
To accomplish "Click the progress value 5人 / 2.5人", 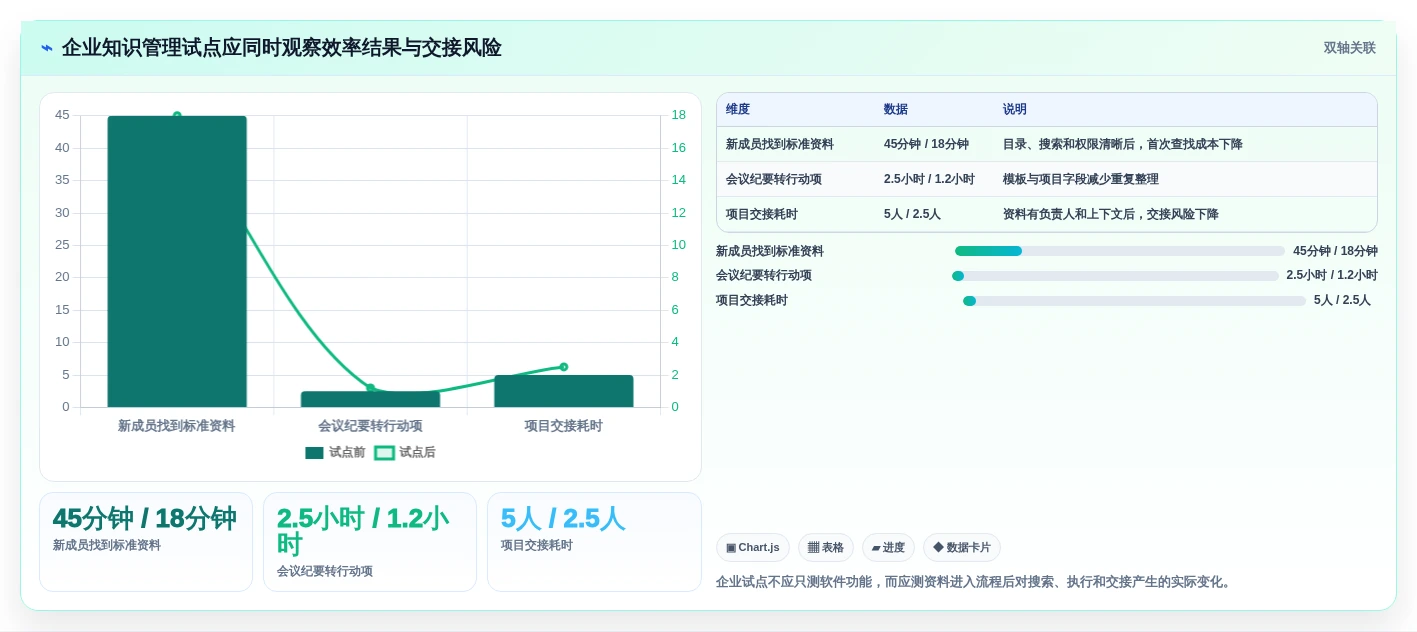I will (1342, 300).
